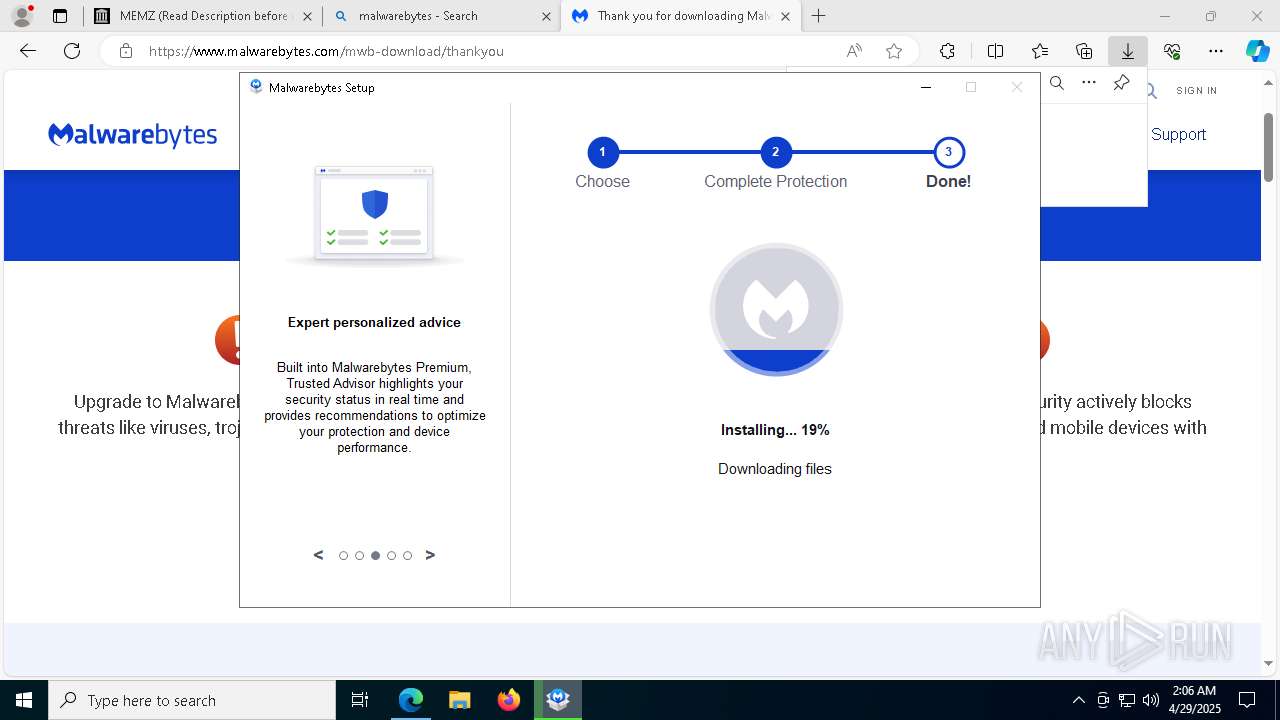Close the MEMZ browser tab
The width and height of the screenshot is (1280, 720).
(307, 16)
